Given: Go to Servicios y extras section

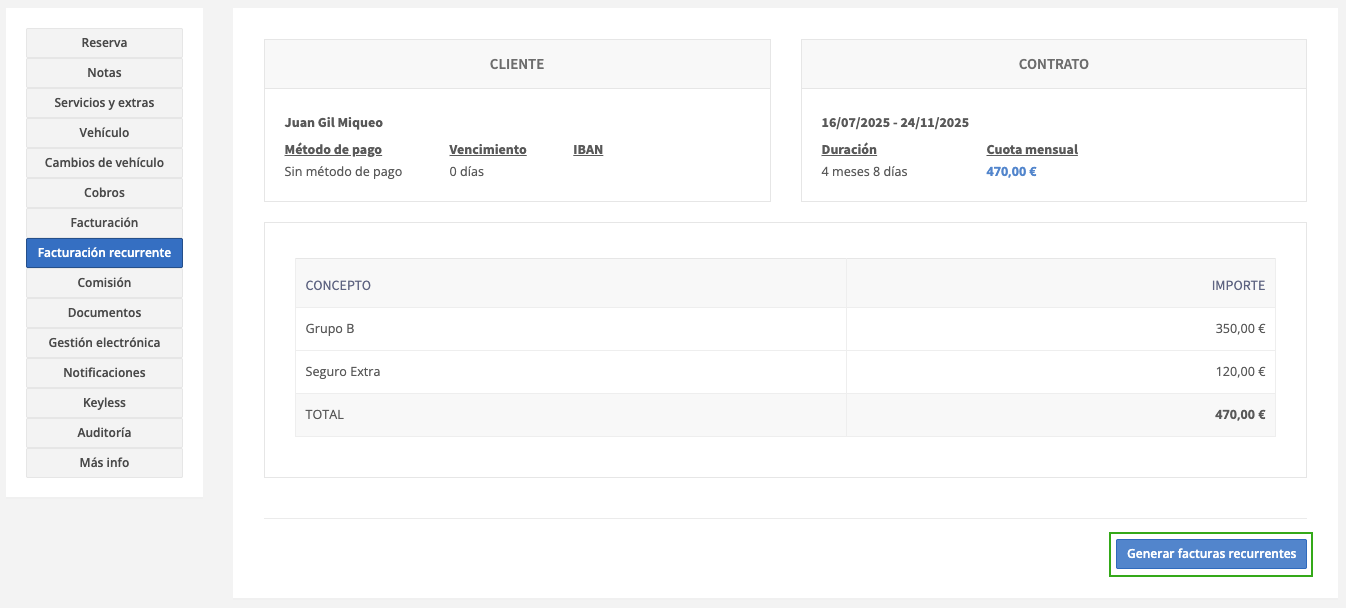Looking at the screenshot, I should click(x=104, y=103).
